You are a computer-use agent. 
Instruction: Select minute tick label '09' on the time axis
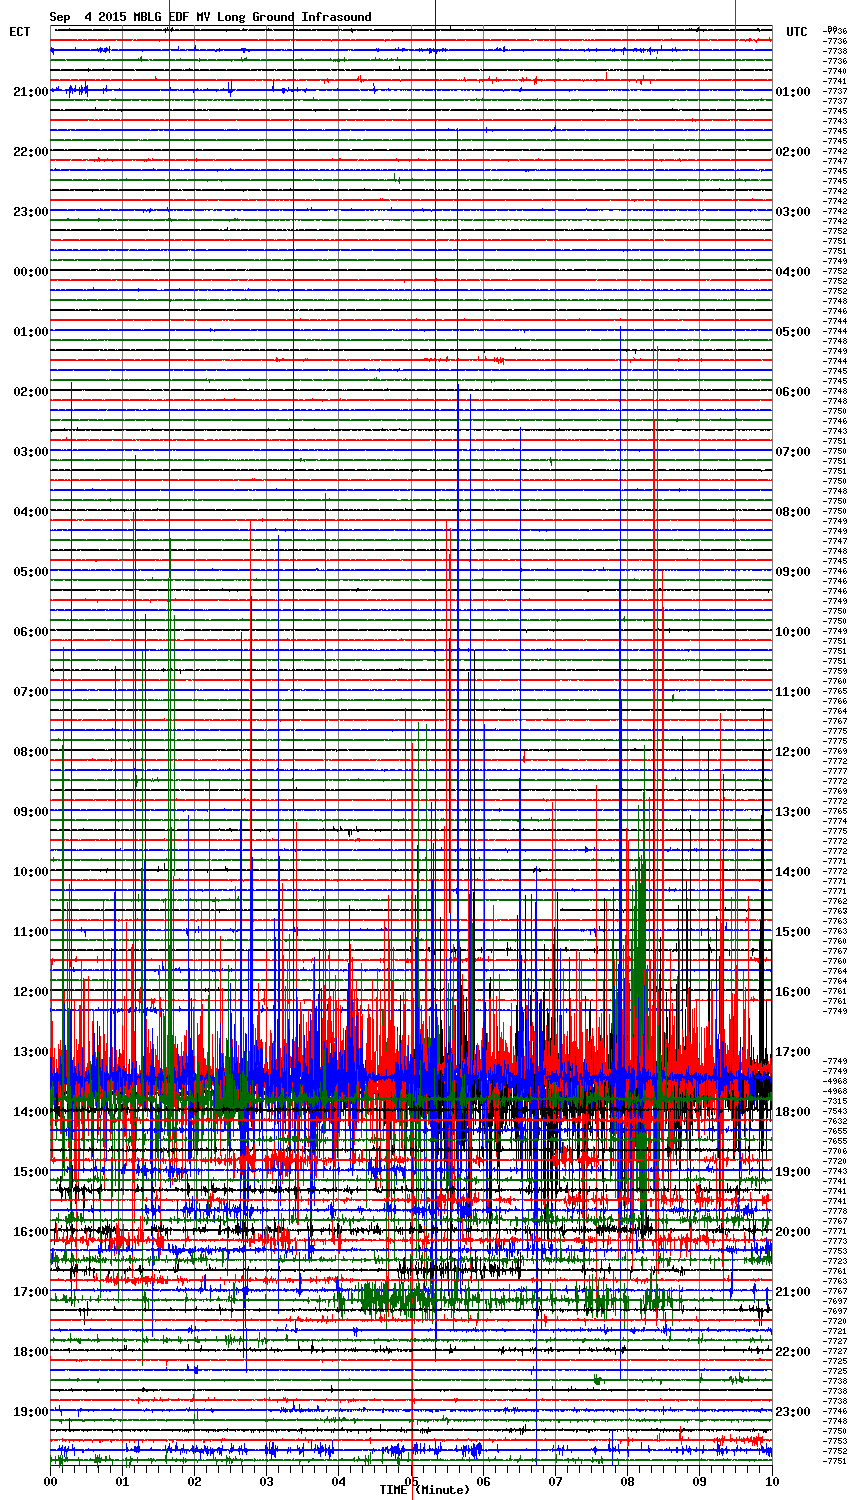tap(699, 1480)
